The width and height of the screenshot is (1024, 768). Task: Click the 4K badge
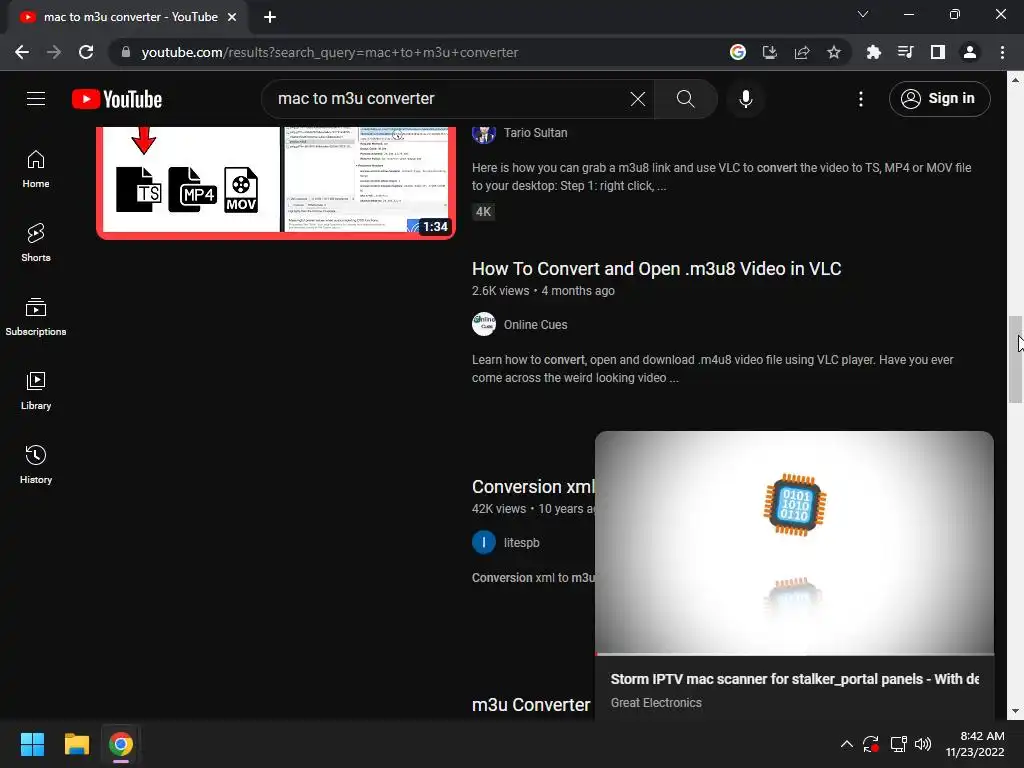(483, 212)
